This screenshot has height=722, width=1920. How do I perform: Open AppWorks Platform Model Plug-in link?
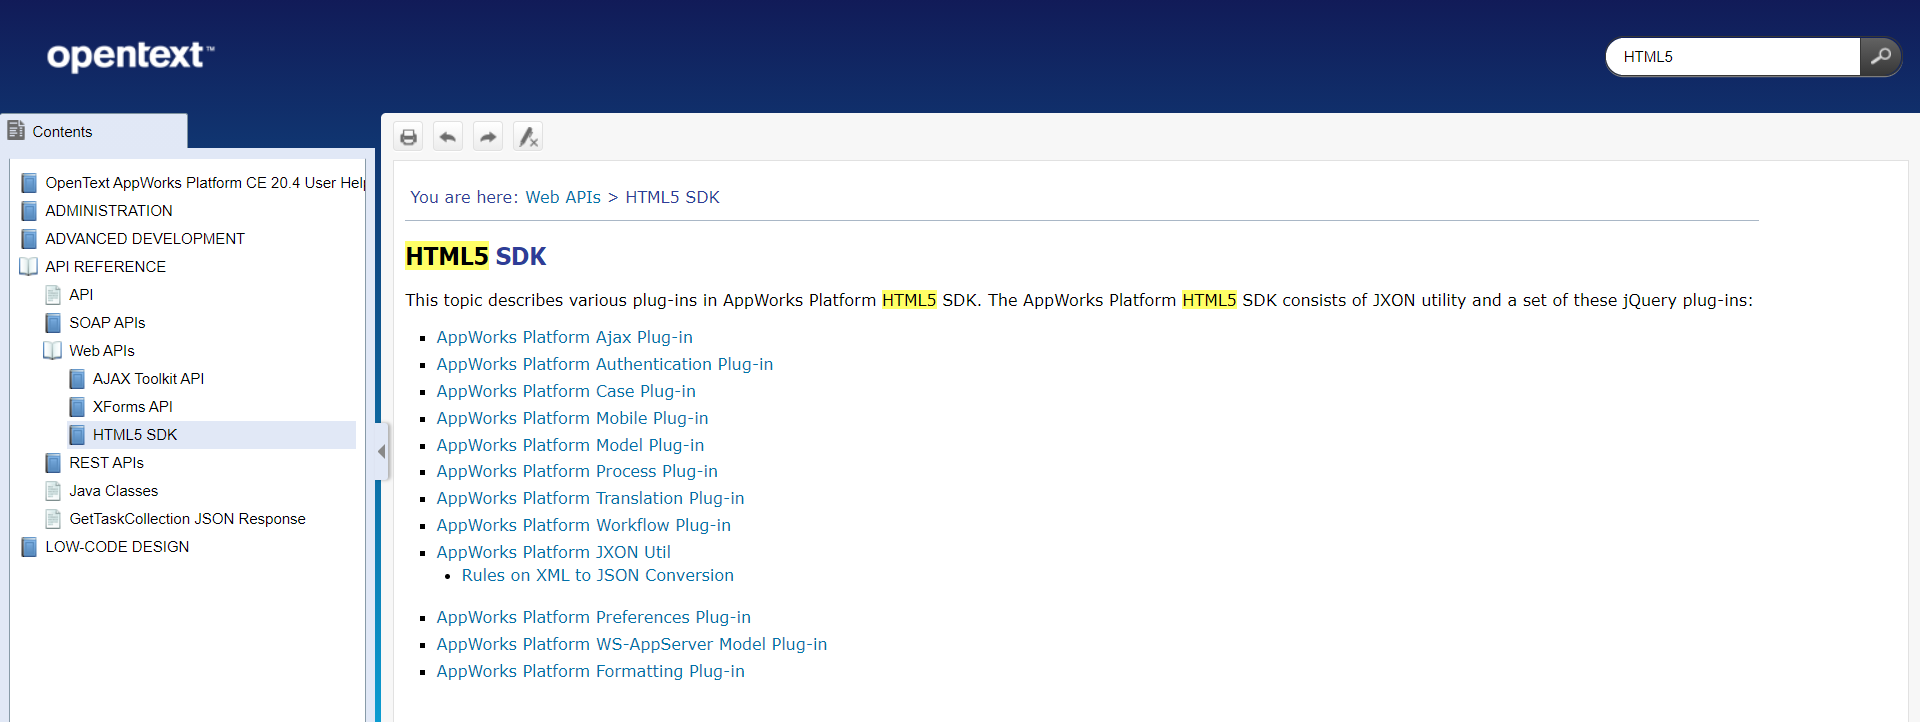click(x=570, y=446)
